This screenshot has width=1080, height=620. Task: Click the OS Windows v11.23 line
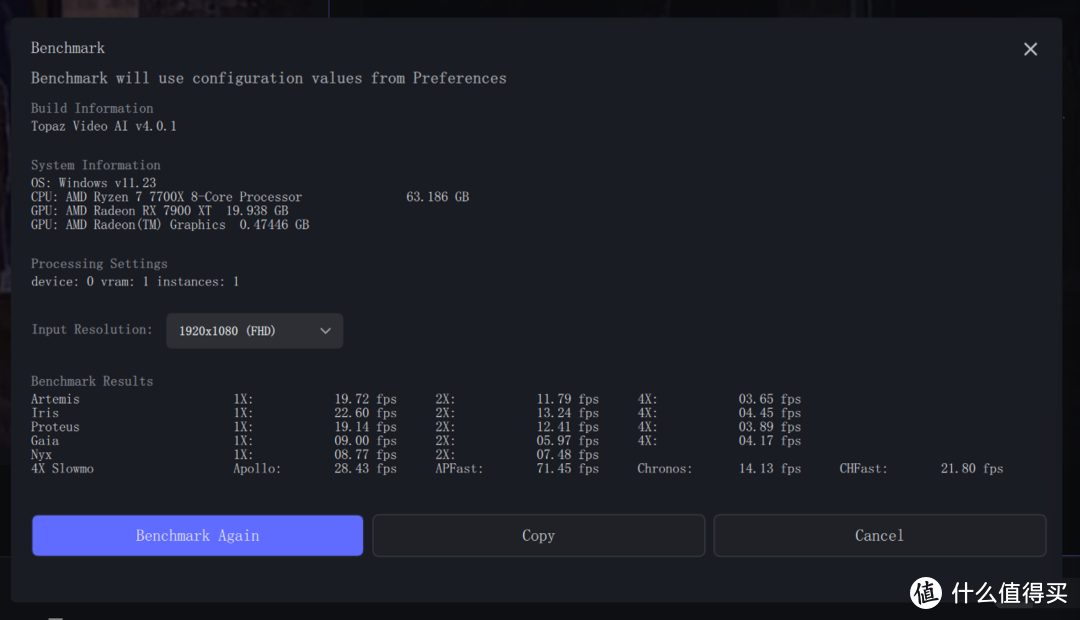pos(94,183)
